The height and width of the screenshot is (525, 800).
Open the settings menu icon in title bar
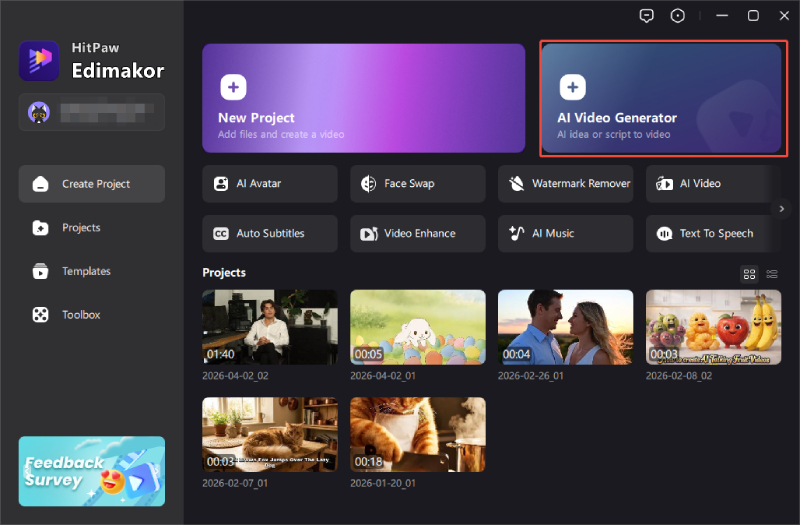[678, 16]
